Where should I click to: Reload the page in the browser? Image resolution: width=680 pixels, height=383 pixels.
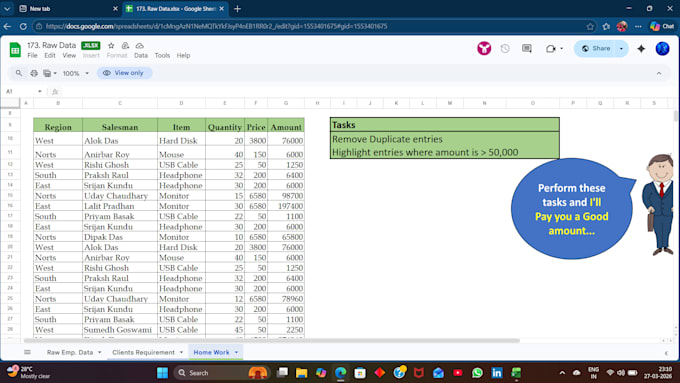click(x=23, y=26)
